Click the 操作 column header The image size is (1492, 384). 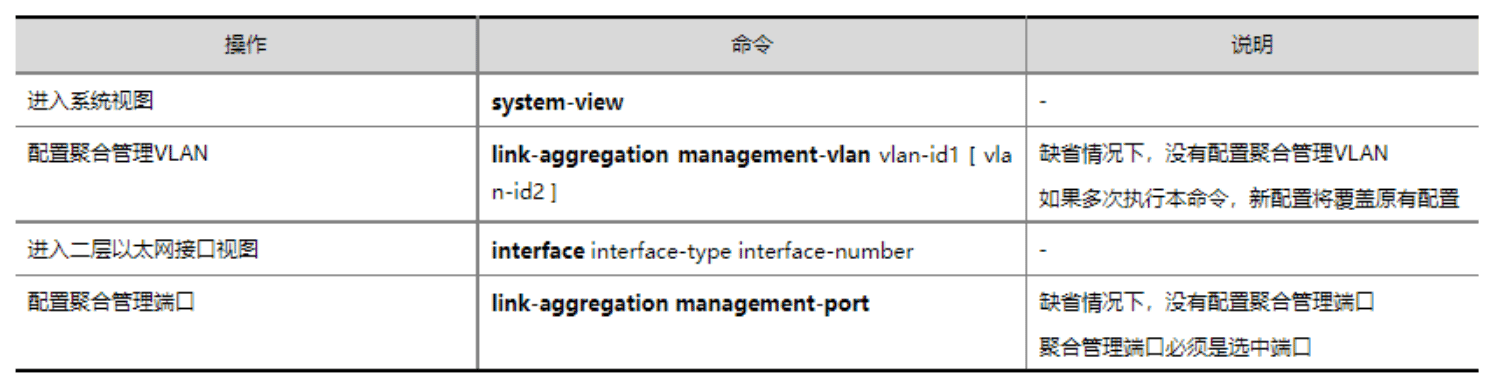coord(246,45)
